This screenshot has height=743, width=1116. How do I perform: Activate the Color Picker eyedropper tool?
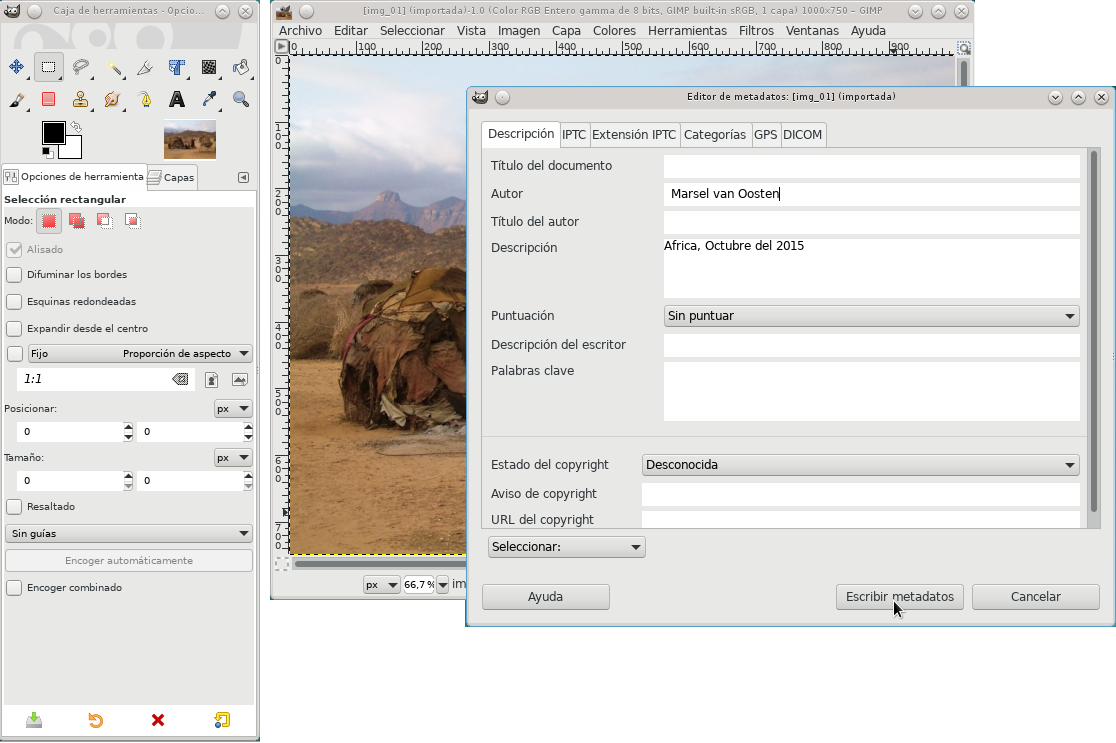pyautogui.click(x=209, y=100)
